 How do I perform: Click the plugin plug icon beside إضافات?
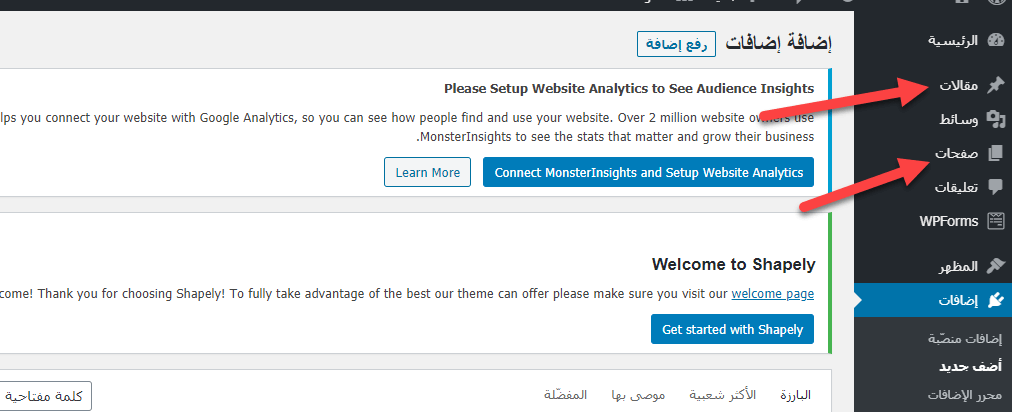pos(997,300)
